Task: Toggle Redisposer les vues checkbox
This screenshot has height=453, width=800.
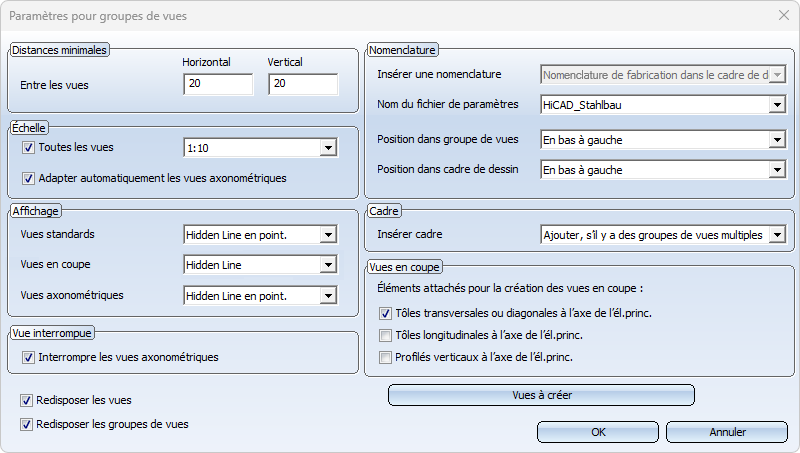Action: (x=26, y=400)
